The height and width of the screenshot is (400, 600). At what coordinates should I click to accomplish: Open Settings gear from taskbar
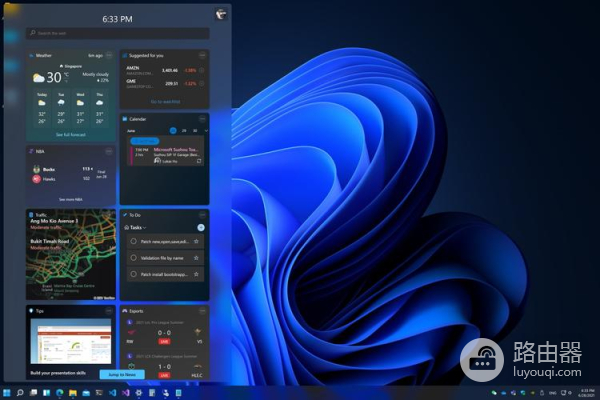point(139,393)
